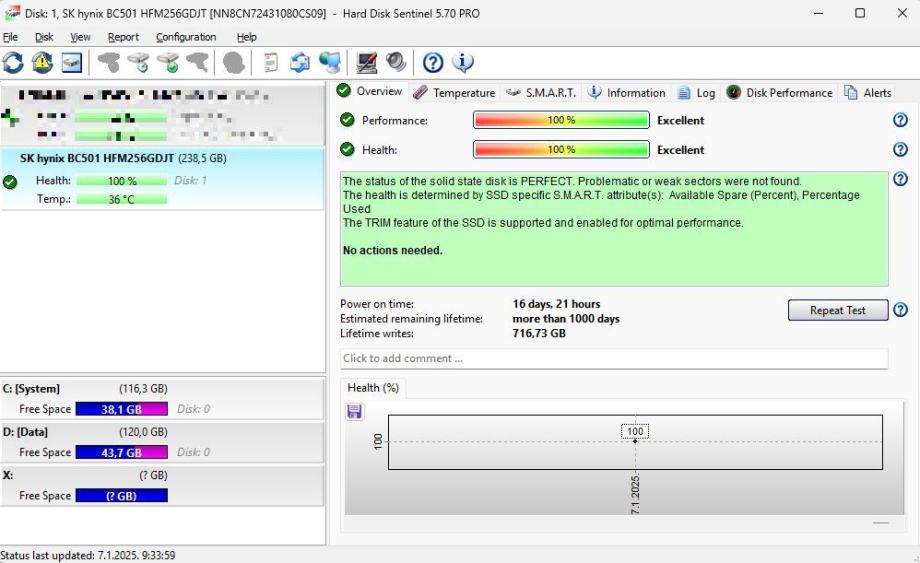This screenshot has width=920, height=563.
Task: Click the disk with green checkmark icon
Action: click(168, 62)
